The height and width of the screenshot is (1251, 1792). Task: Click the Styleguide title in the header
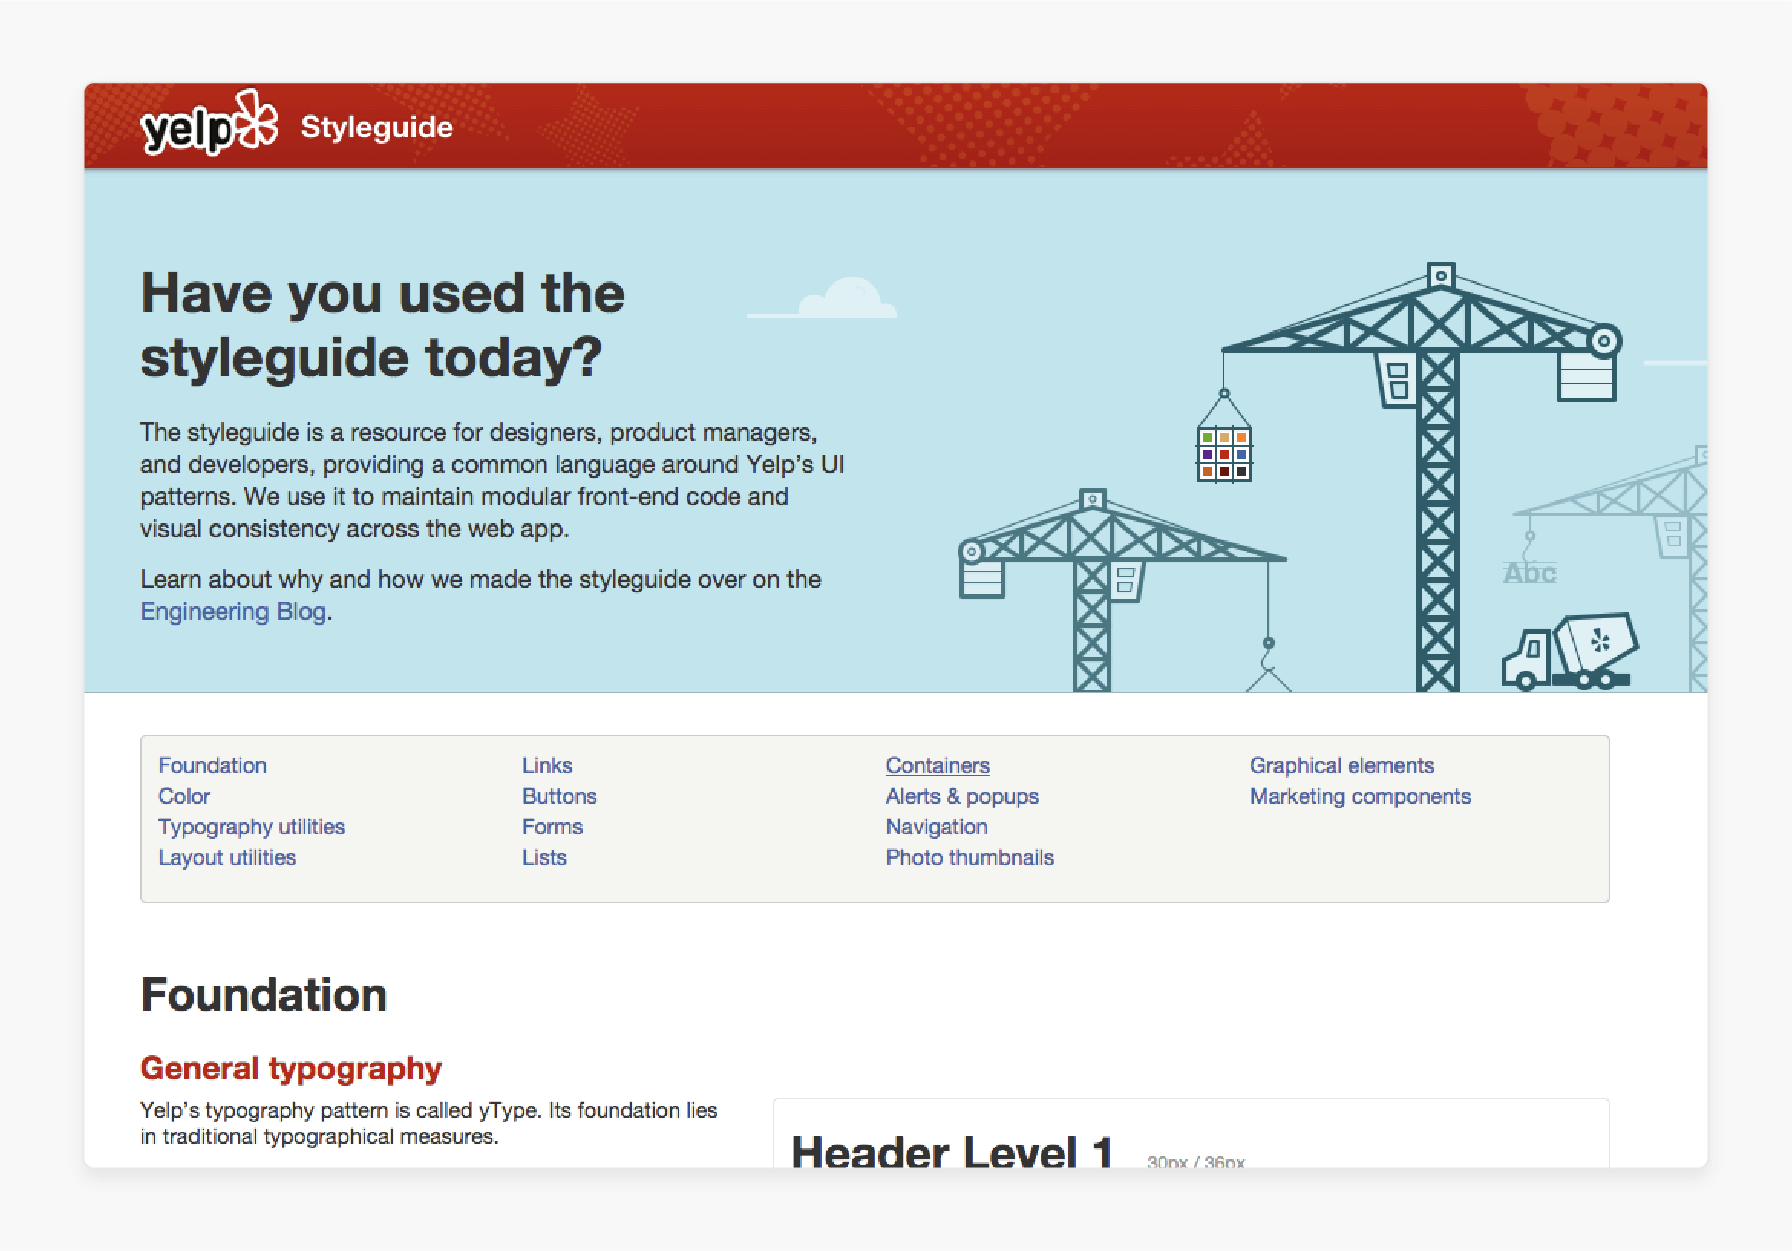pos(377,128)
